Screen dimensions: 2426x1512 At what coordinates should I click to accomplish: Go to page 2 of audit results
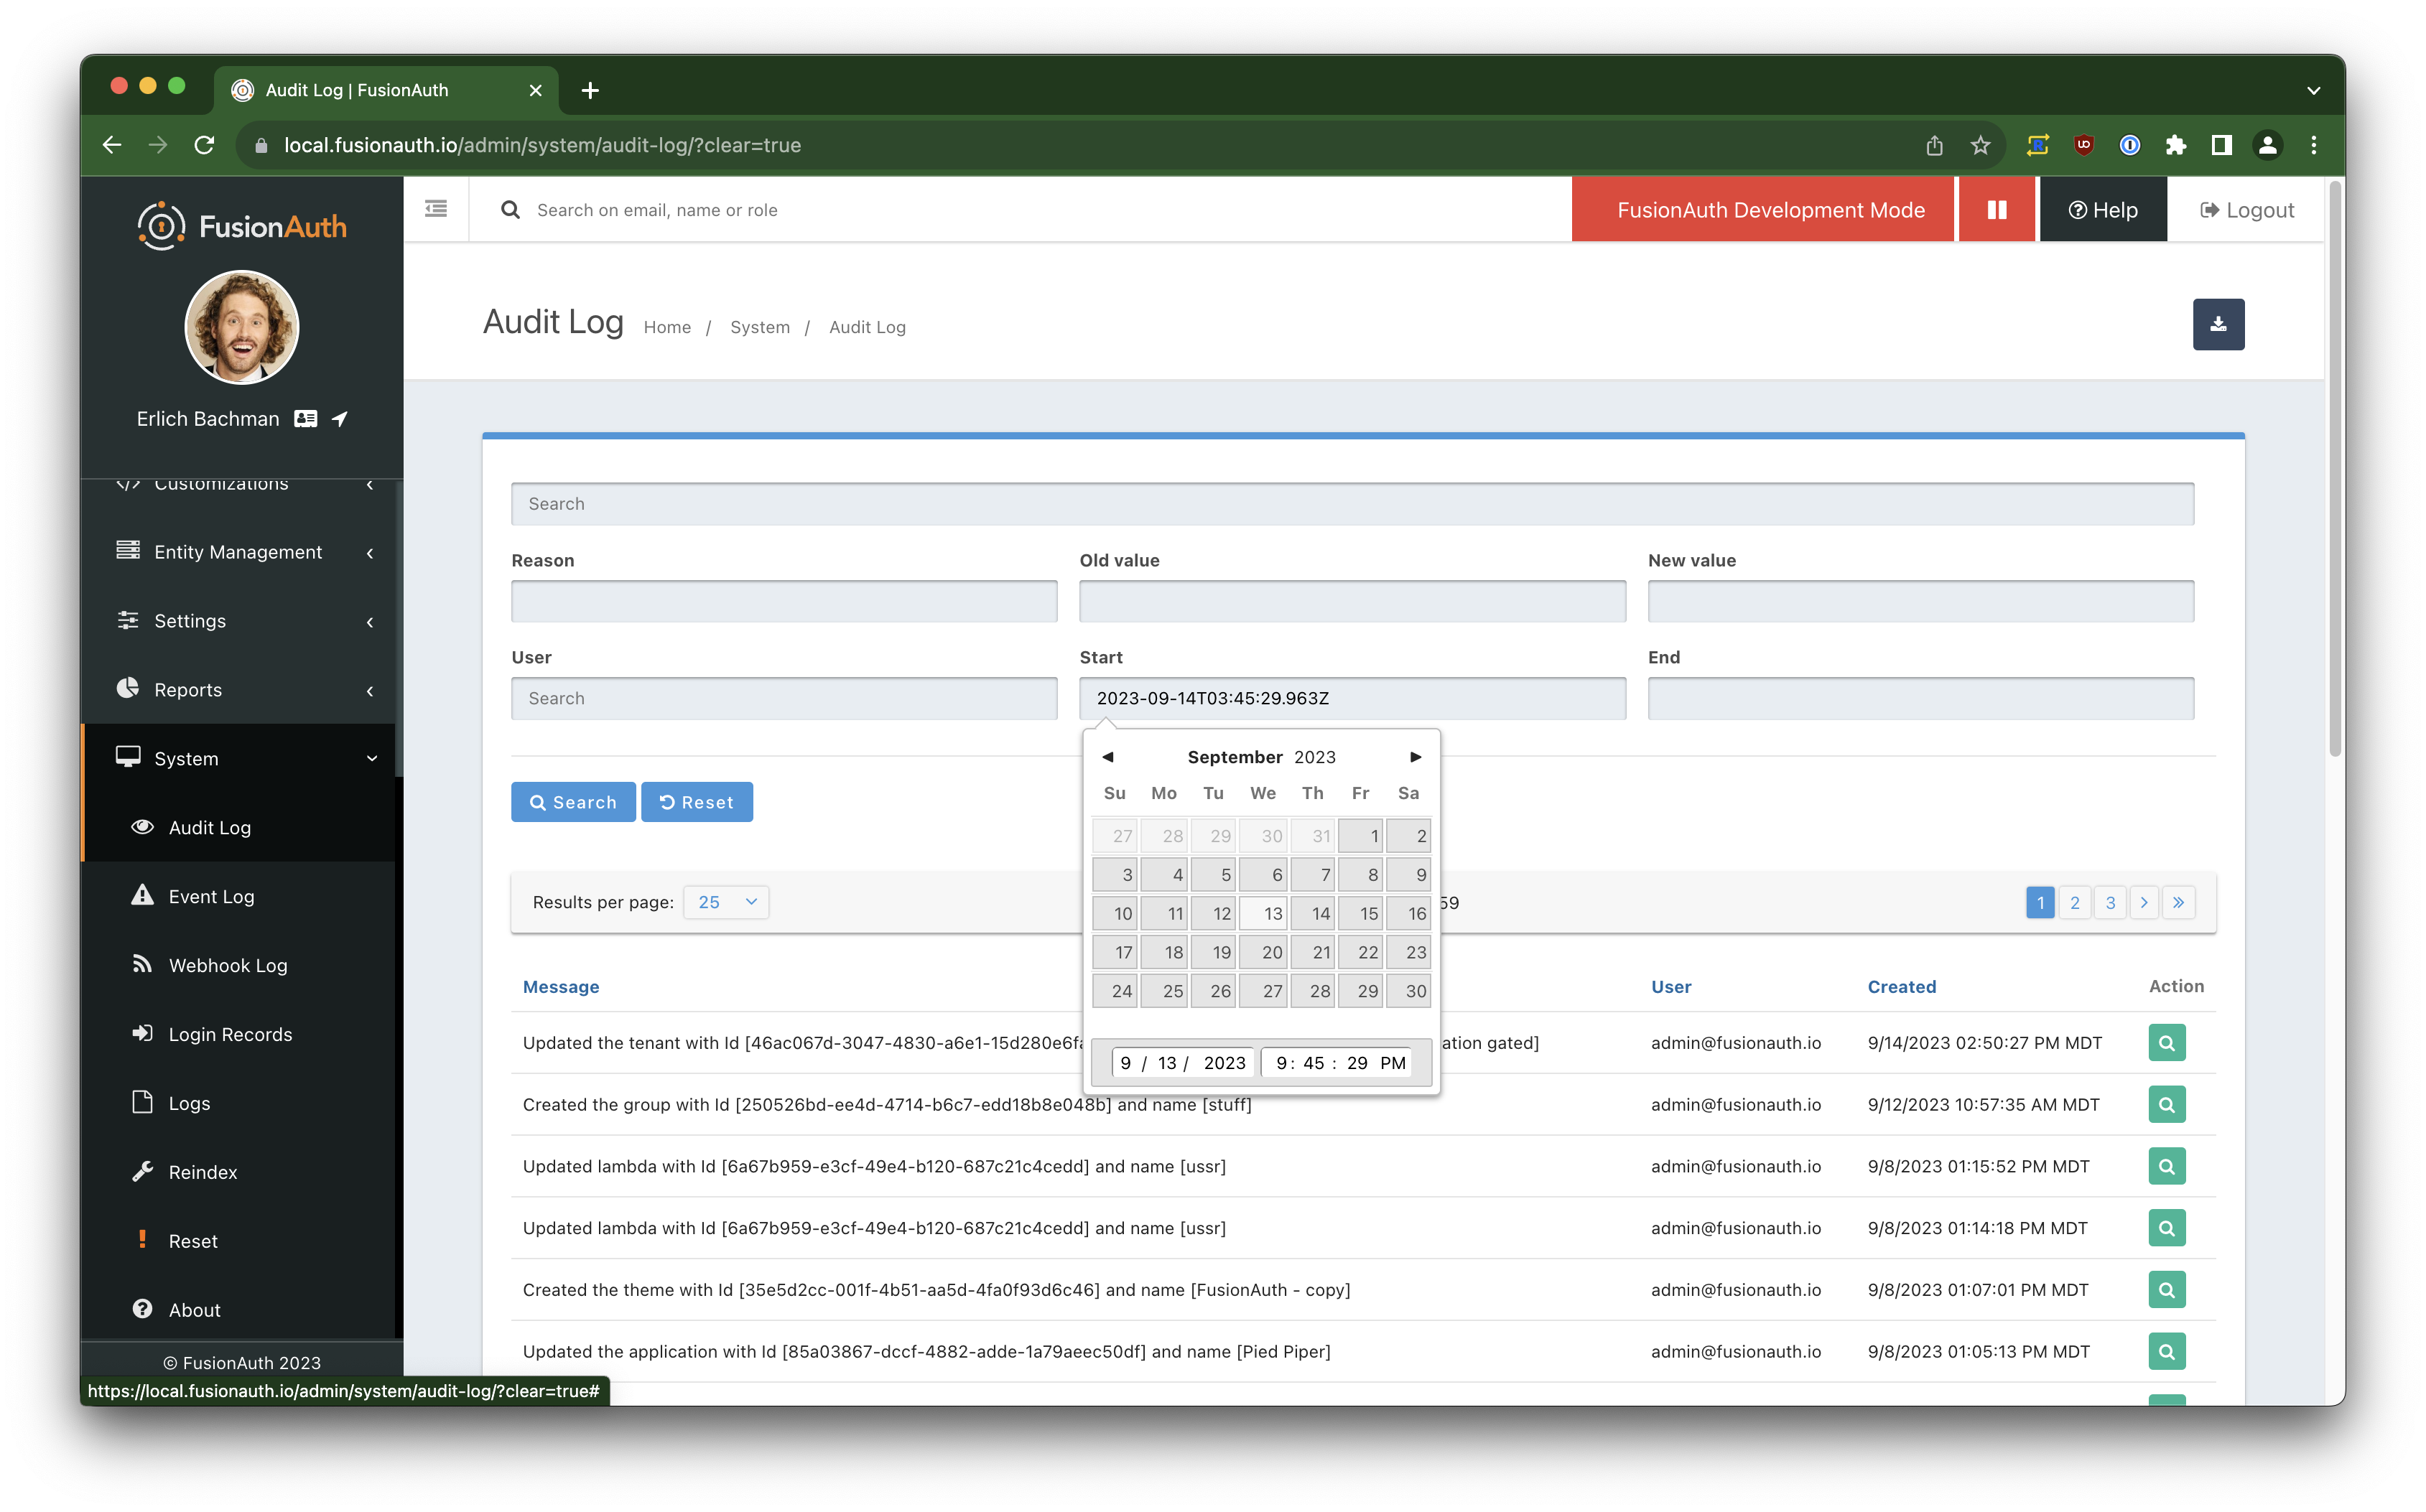(x=2075, y=901)
